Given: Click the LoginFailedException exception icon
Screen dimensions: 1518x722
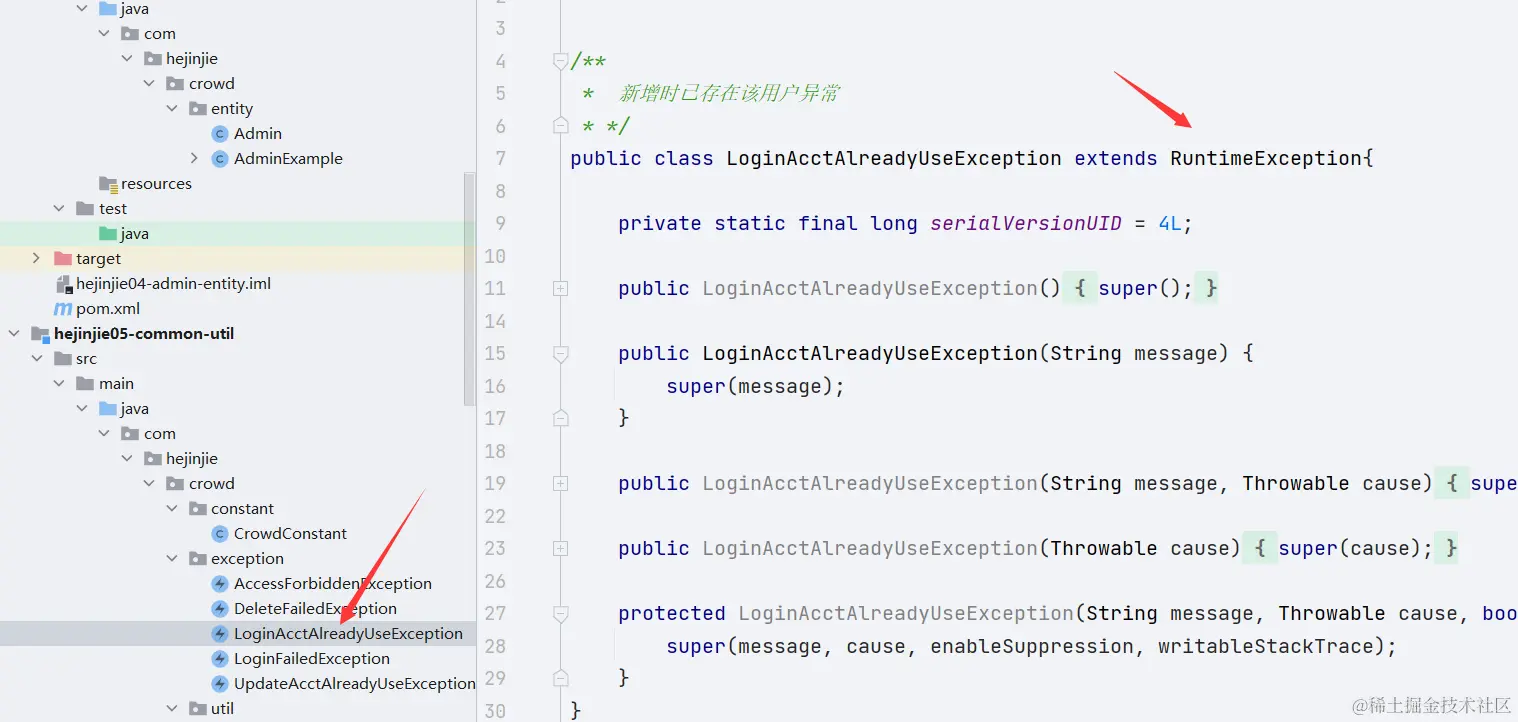Looking at the screenshot, I should click(x=220, y=659).
